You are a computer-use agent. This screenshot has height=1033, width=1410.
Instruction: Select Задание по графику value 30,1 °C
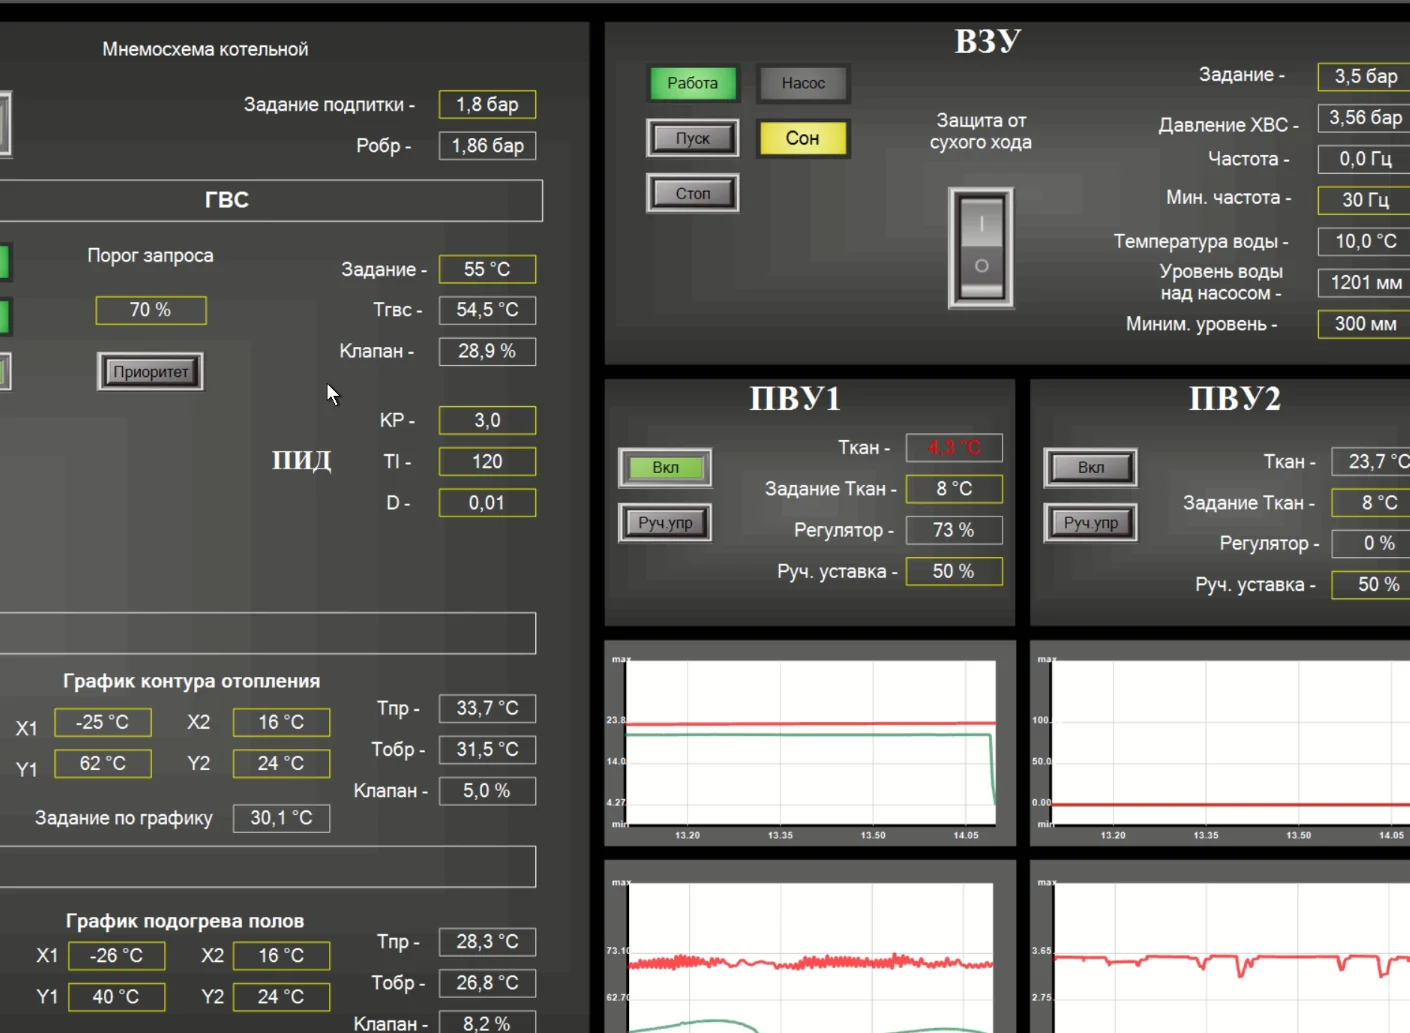[281, 818]
